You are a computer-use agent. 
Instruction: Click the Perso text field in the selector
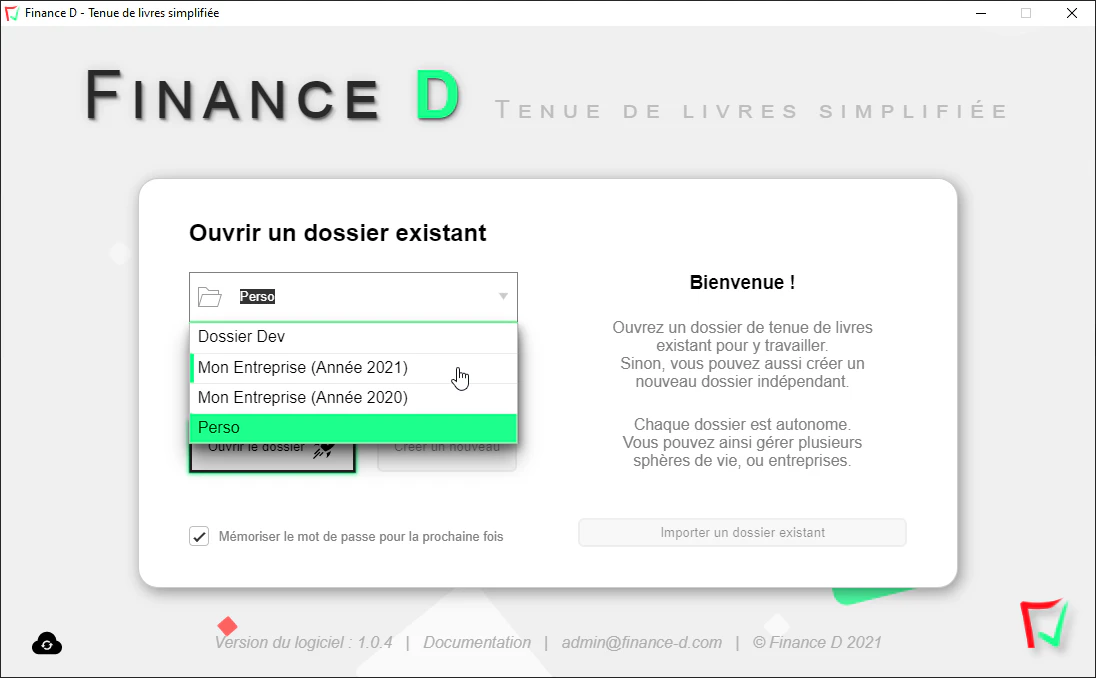click(x=257, y=296)
